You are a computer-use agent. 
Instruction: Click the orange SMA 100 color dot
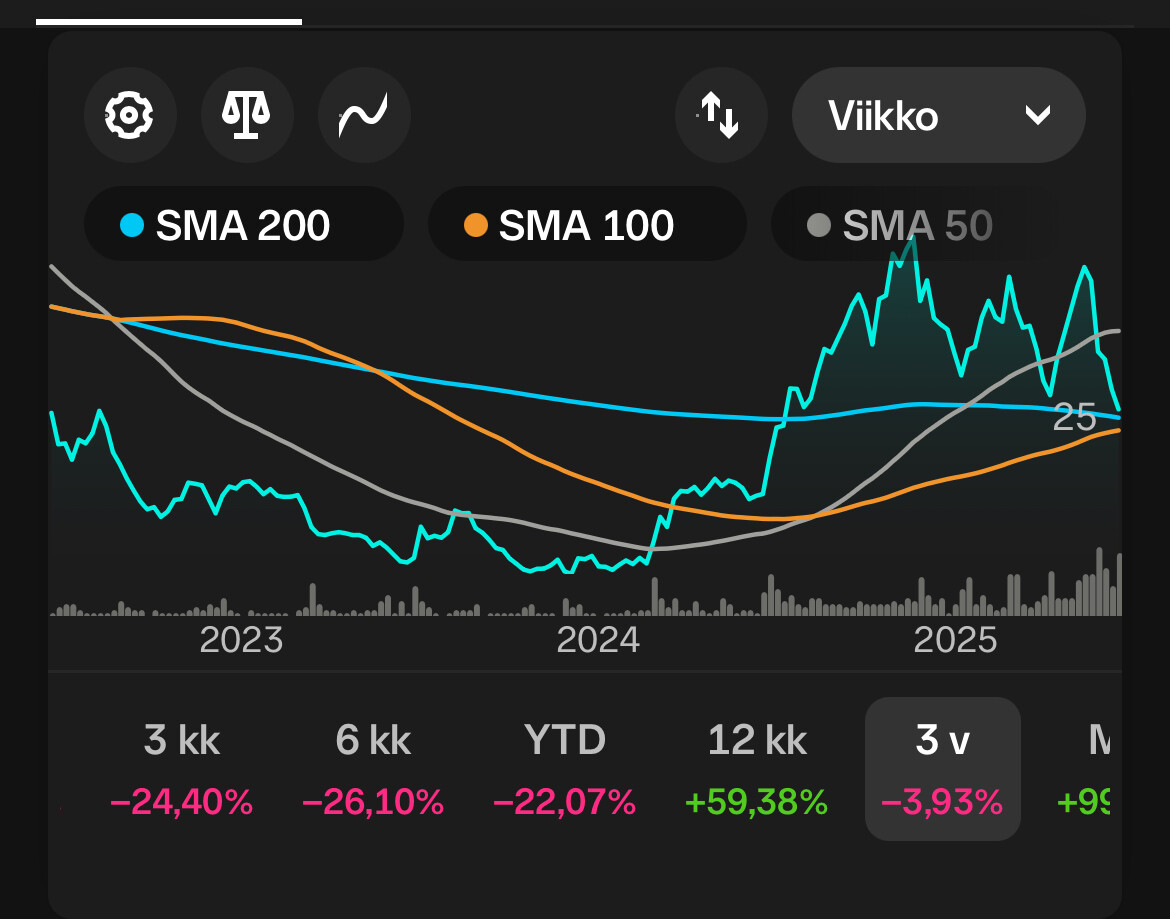[x=476, y=225]
